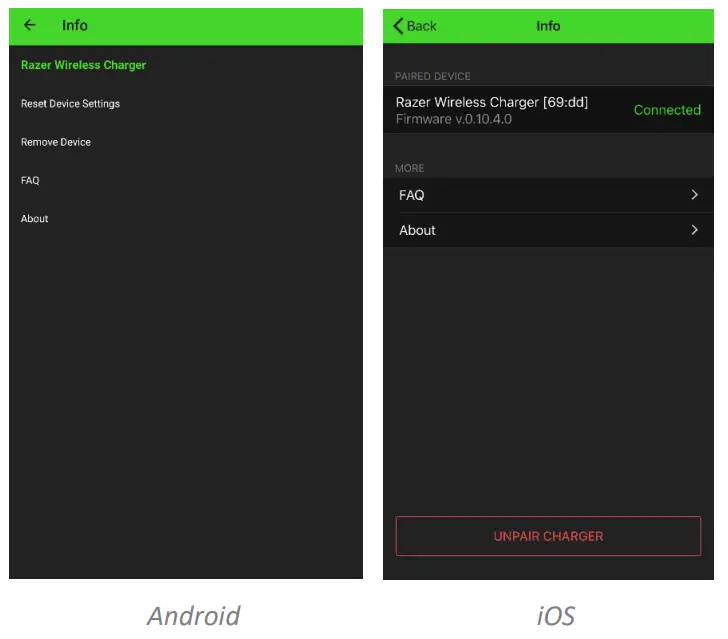Tap the MORE section label

tap(410, 168)
